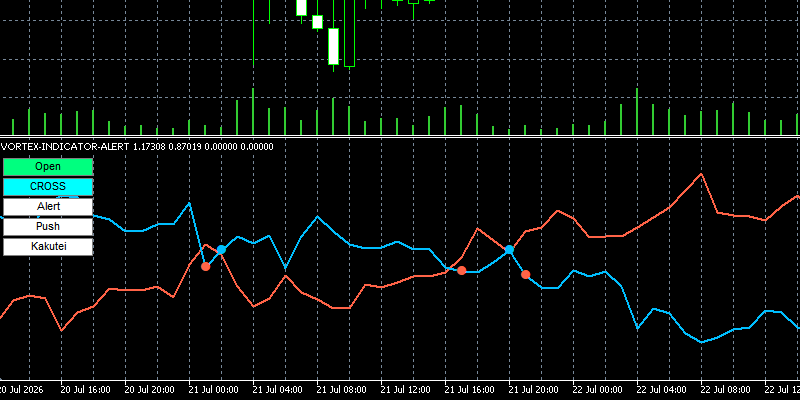Click the green Open button
Viewport: 800px width, 400px height.
coord(48,167)
